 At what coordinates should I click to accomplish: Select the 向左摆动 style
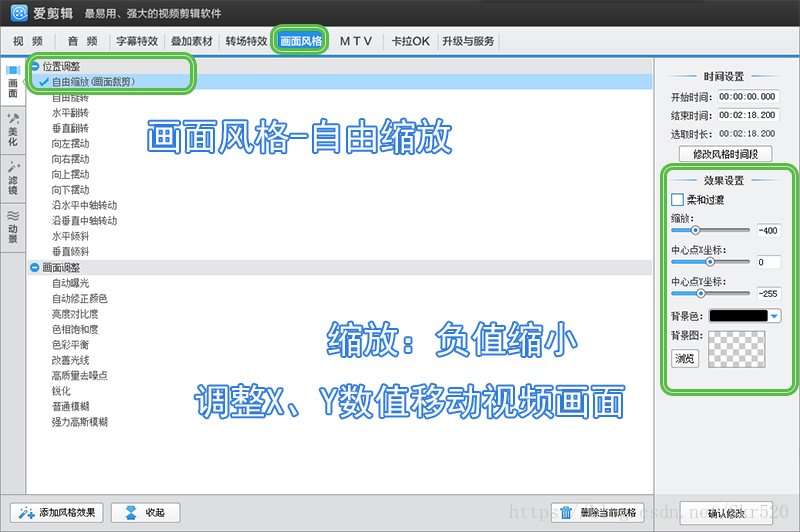[70, 143]
